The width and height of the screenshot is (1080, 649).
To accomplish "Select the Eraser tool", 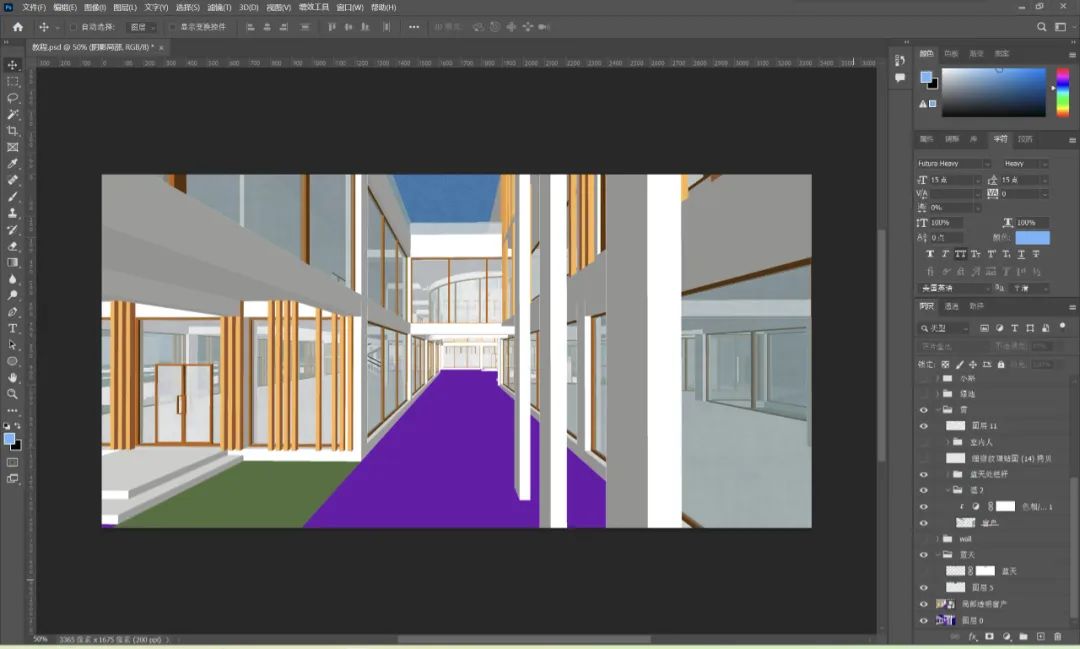I will pos(12,246).
